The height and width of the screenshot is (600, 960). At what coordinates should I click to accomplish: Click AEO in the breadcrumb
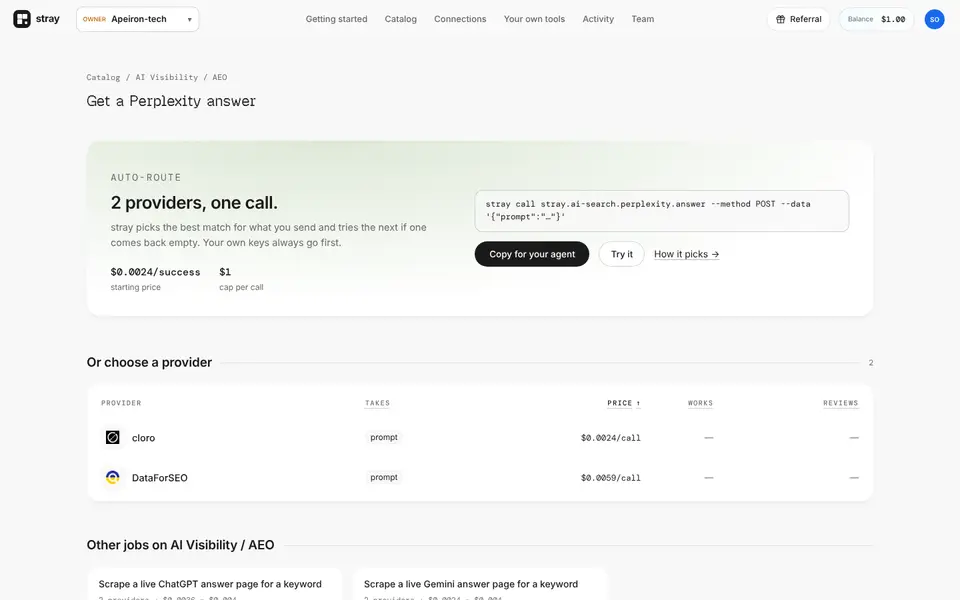[x=220, y=77]
